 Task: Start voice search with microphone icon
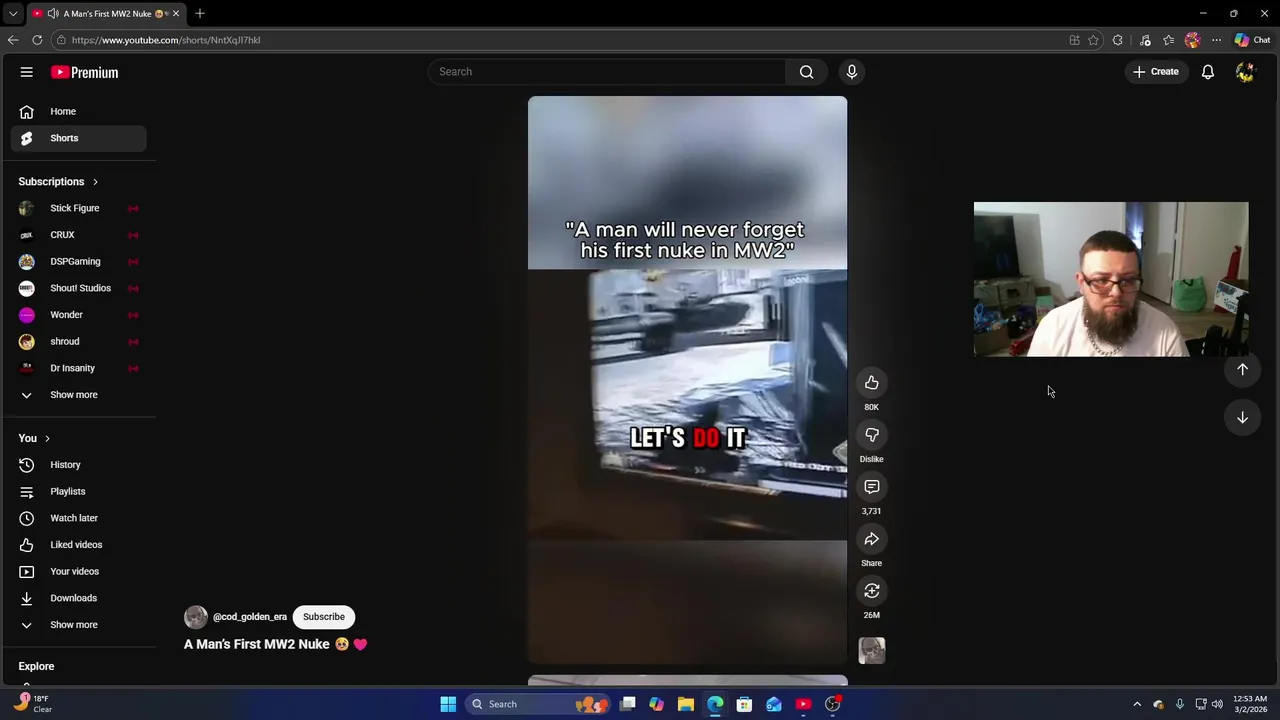click(852, 72)
